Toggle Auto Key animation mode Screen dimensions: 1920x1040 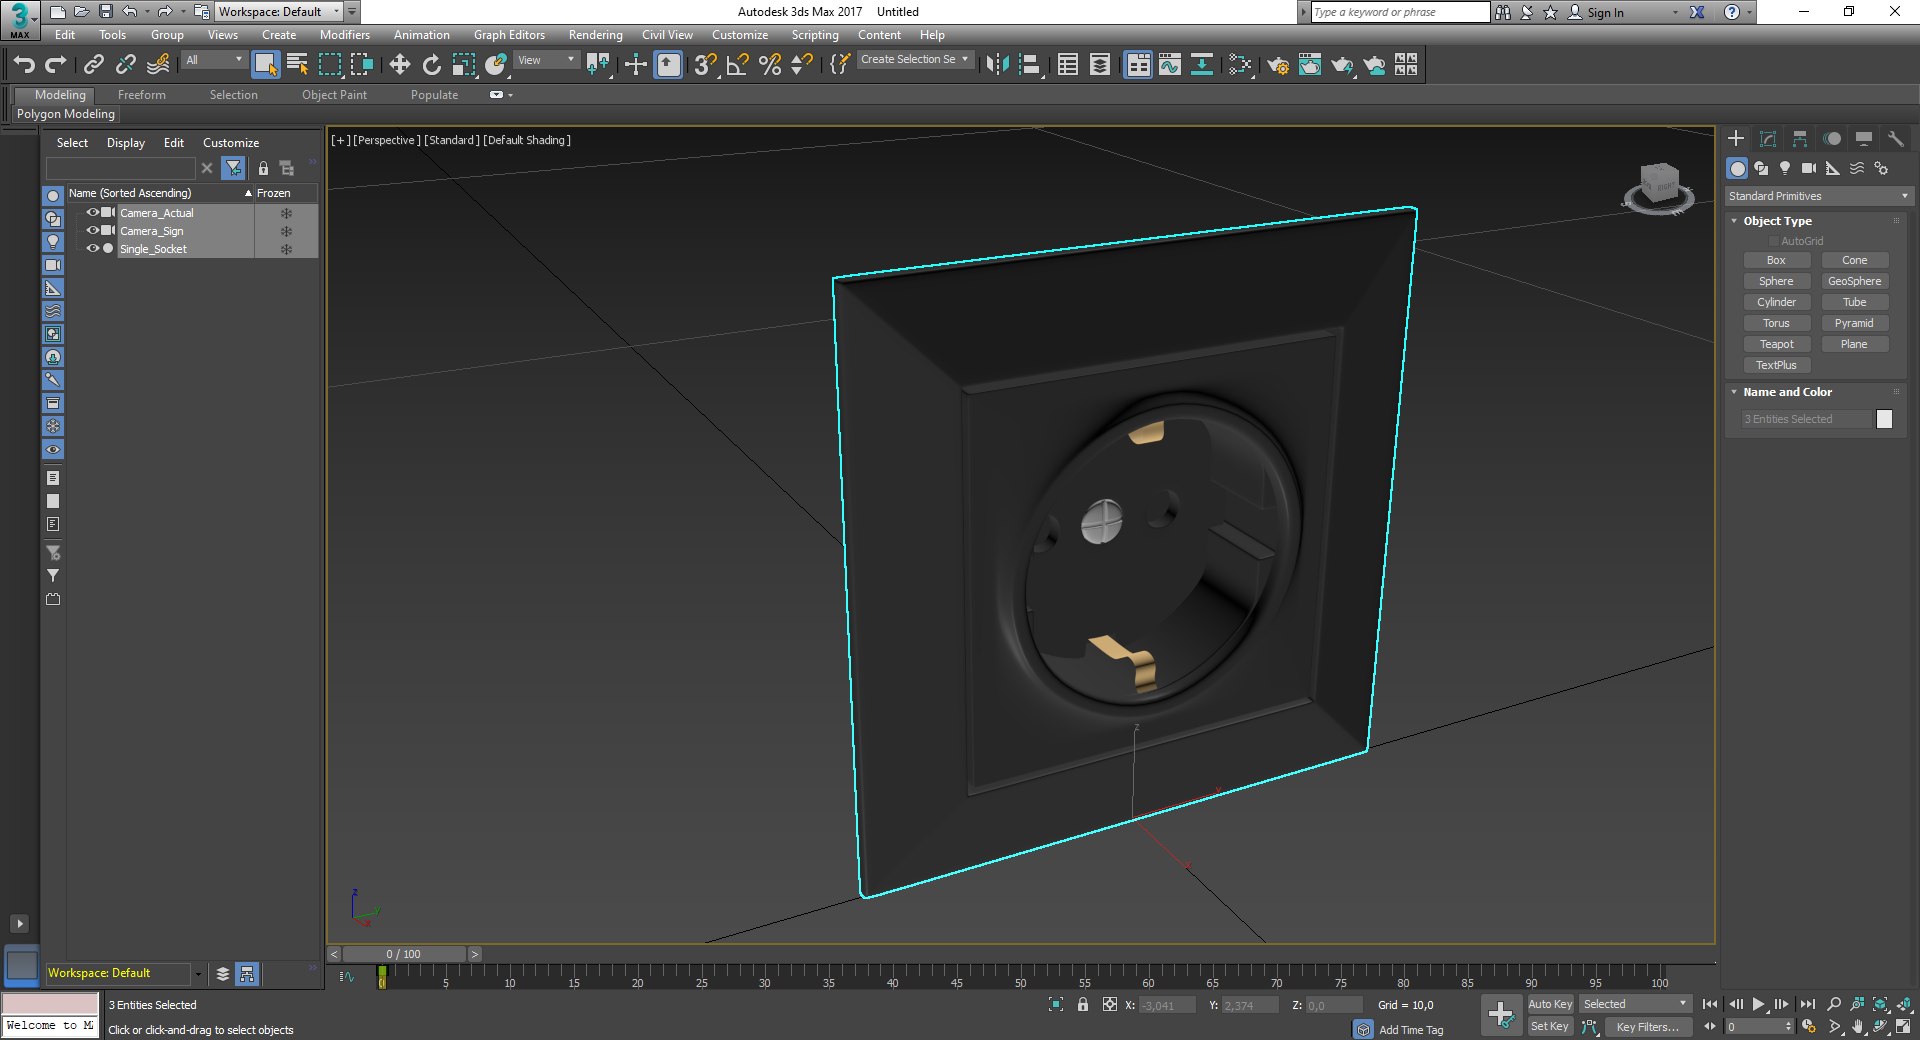pos(1550,1004)
